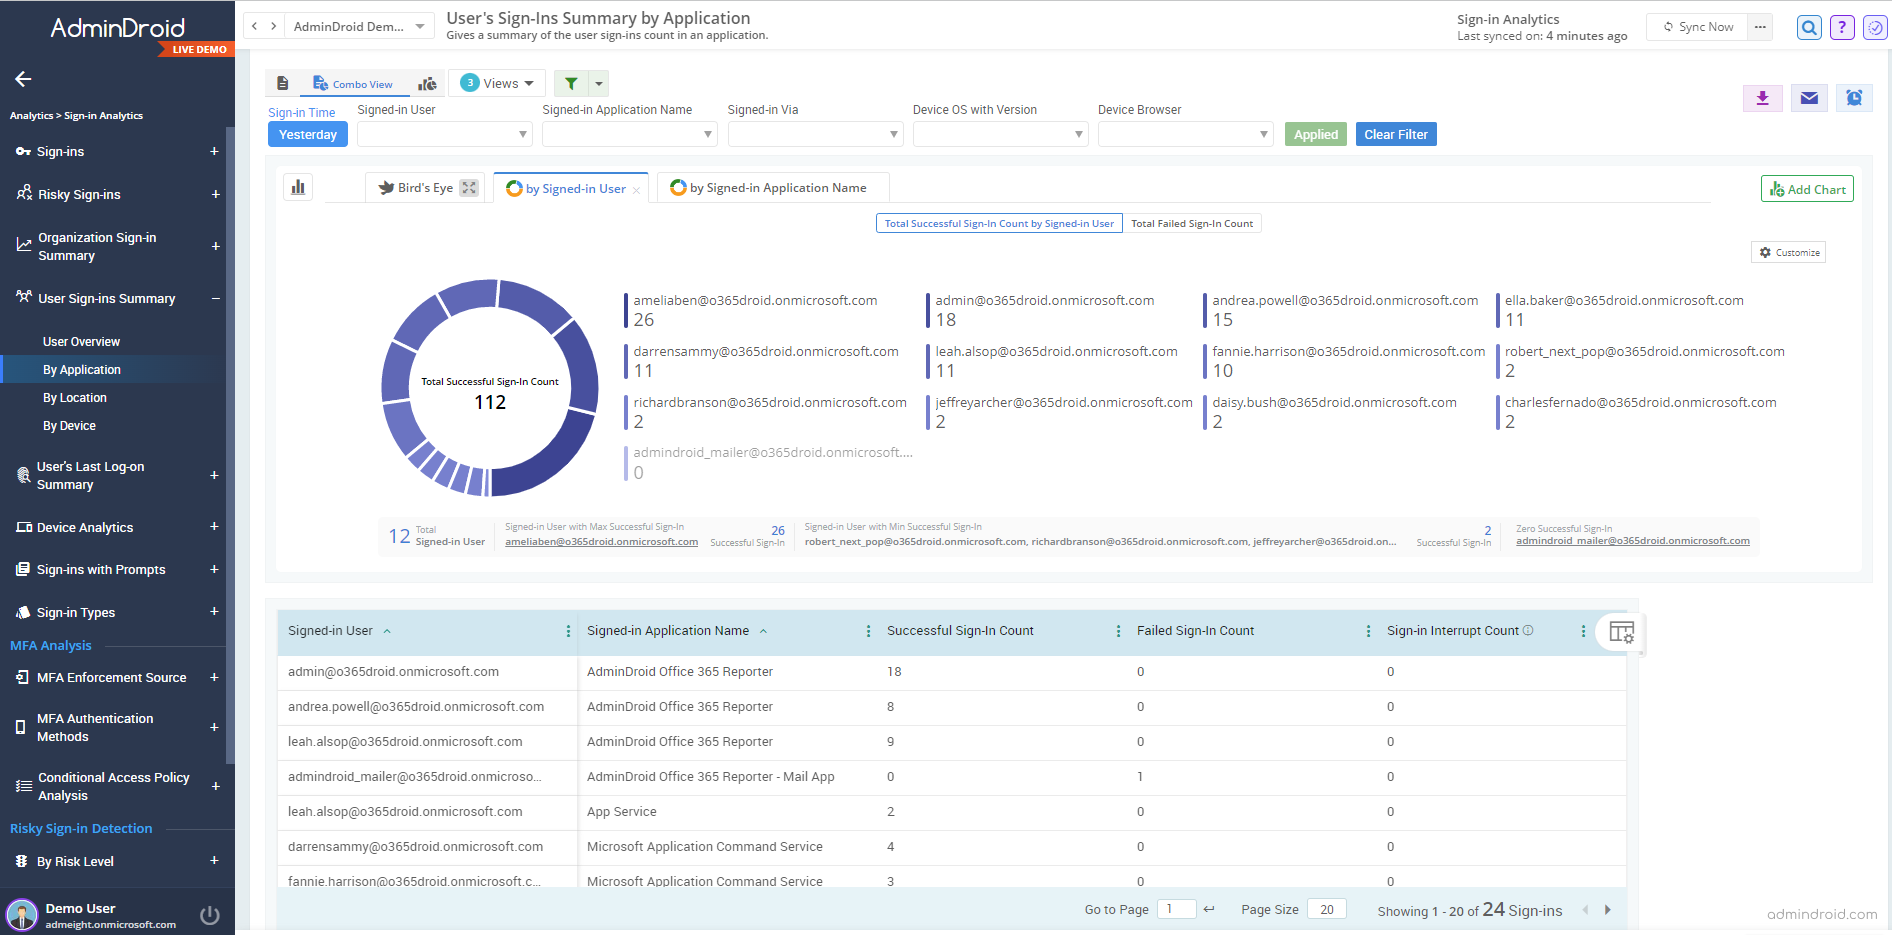This screenshot has height=935, width=1892.
Task: Open the Views dropdown
Action: tap(496, 82)
